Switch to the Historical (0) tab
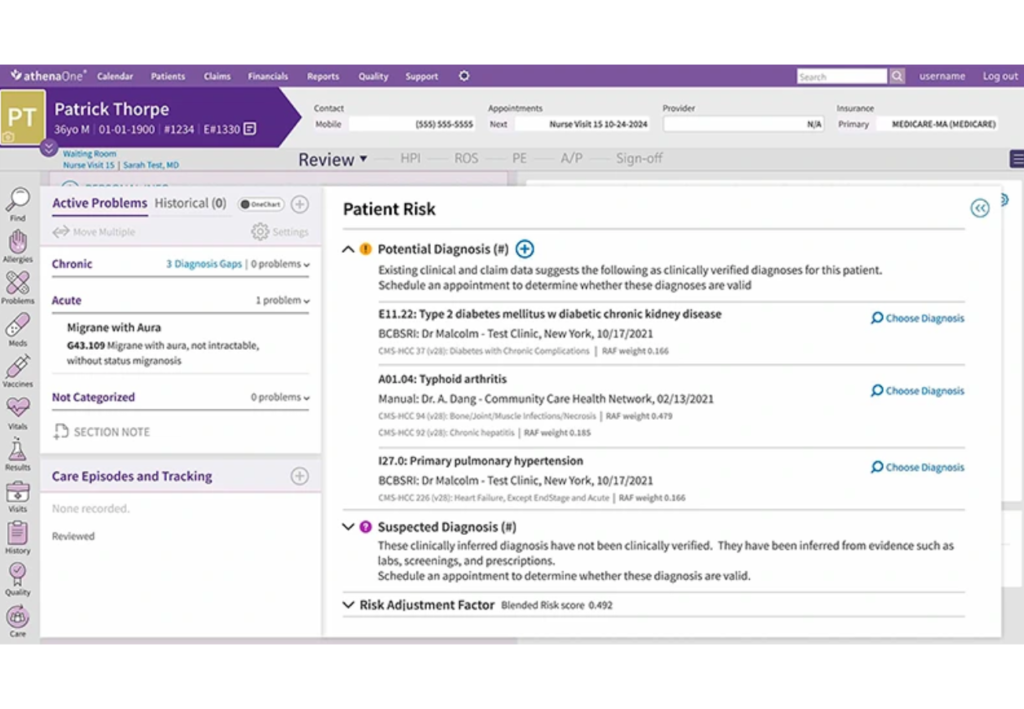 [191, 203]
